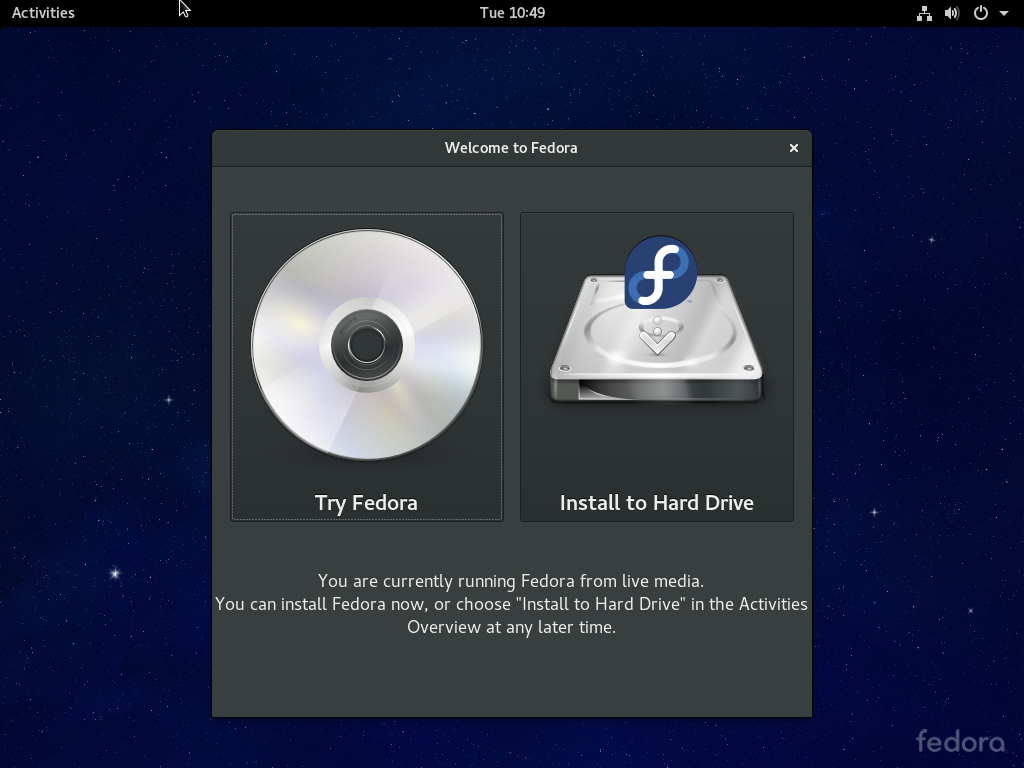Choose the "Install to Hard Drive" label
Screen dimensions: 1024x768
click(656, 503)
